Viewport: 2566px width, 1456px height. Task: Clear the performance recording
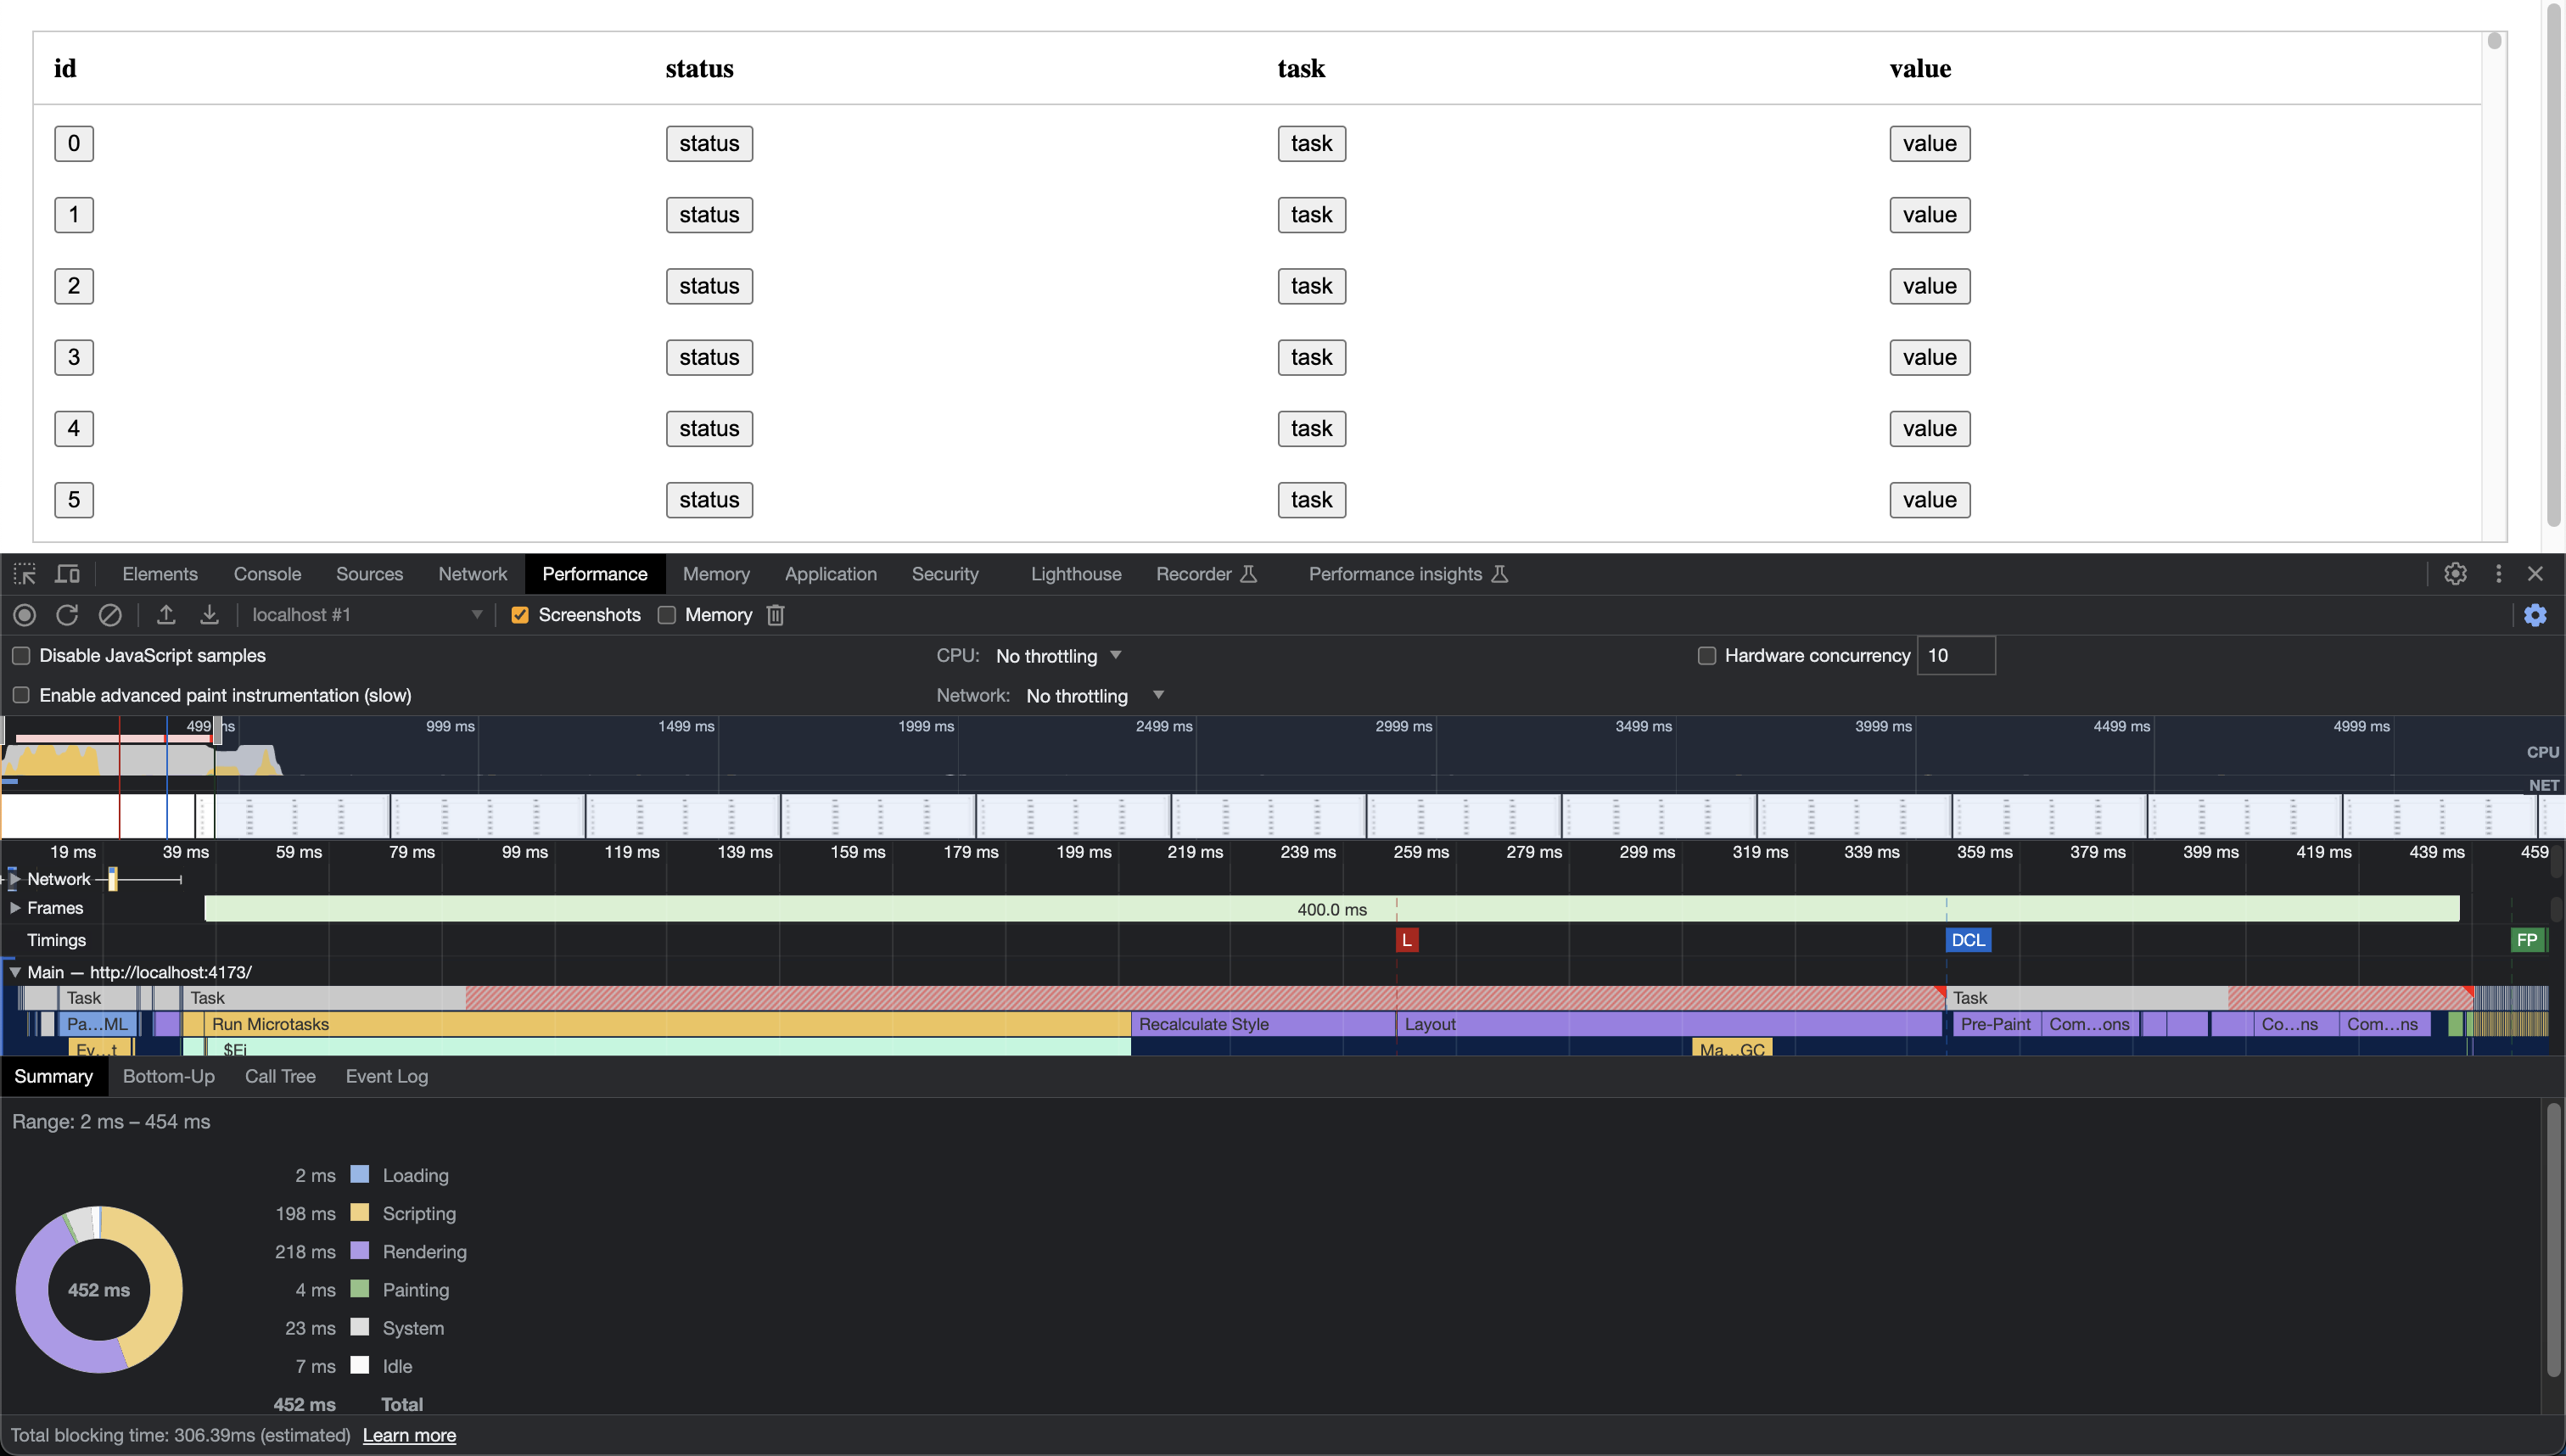pyautogui.click(x=110, y=615)
